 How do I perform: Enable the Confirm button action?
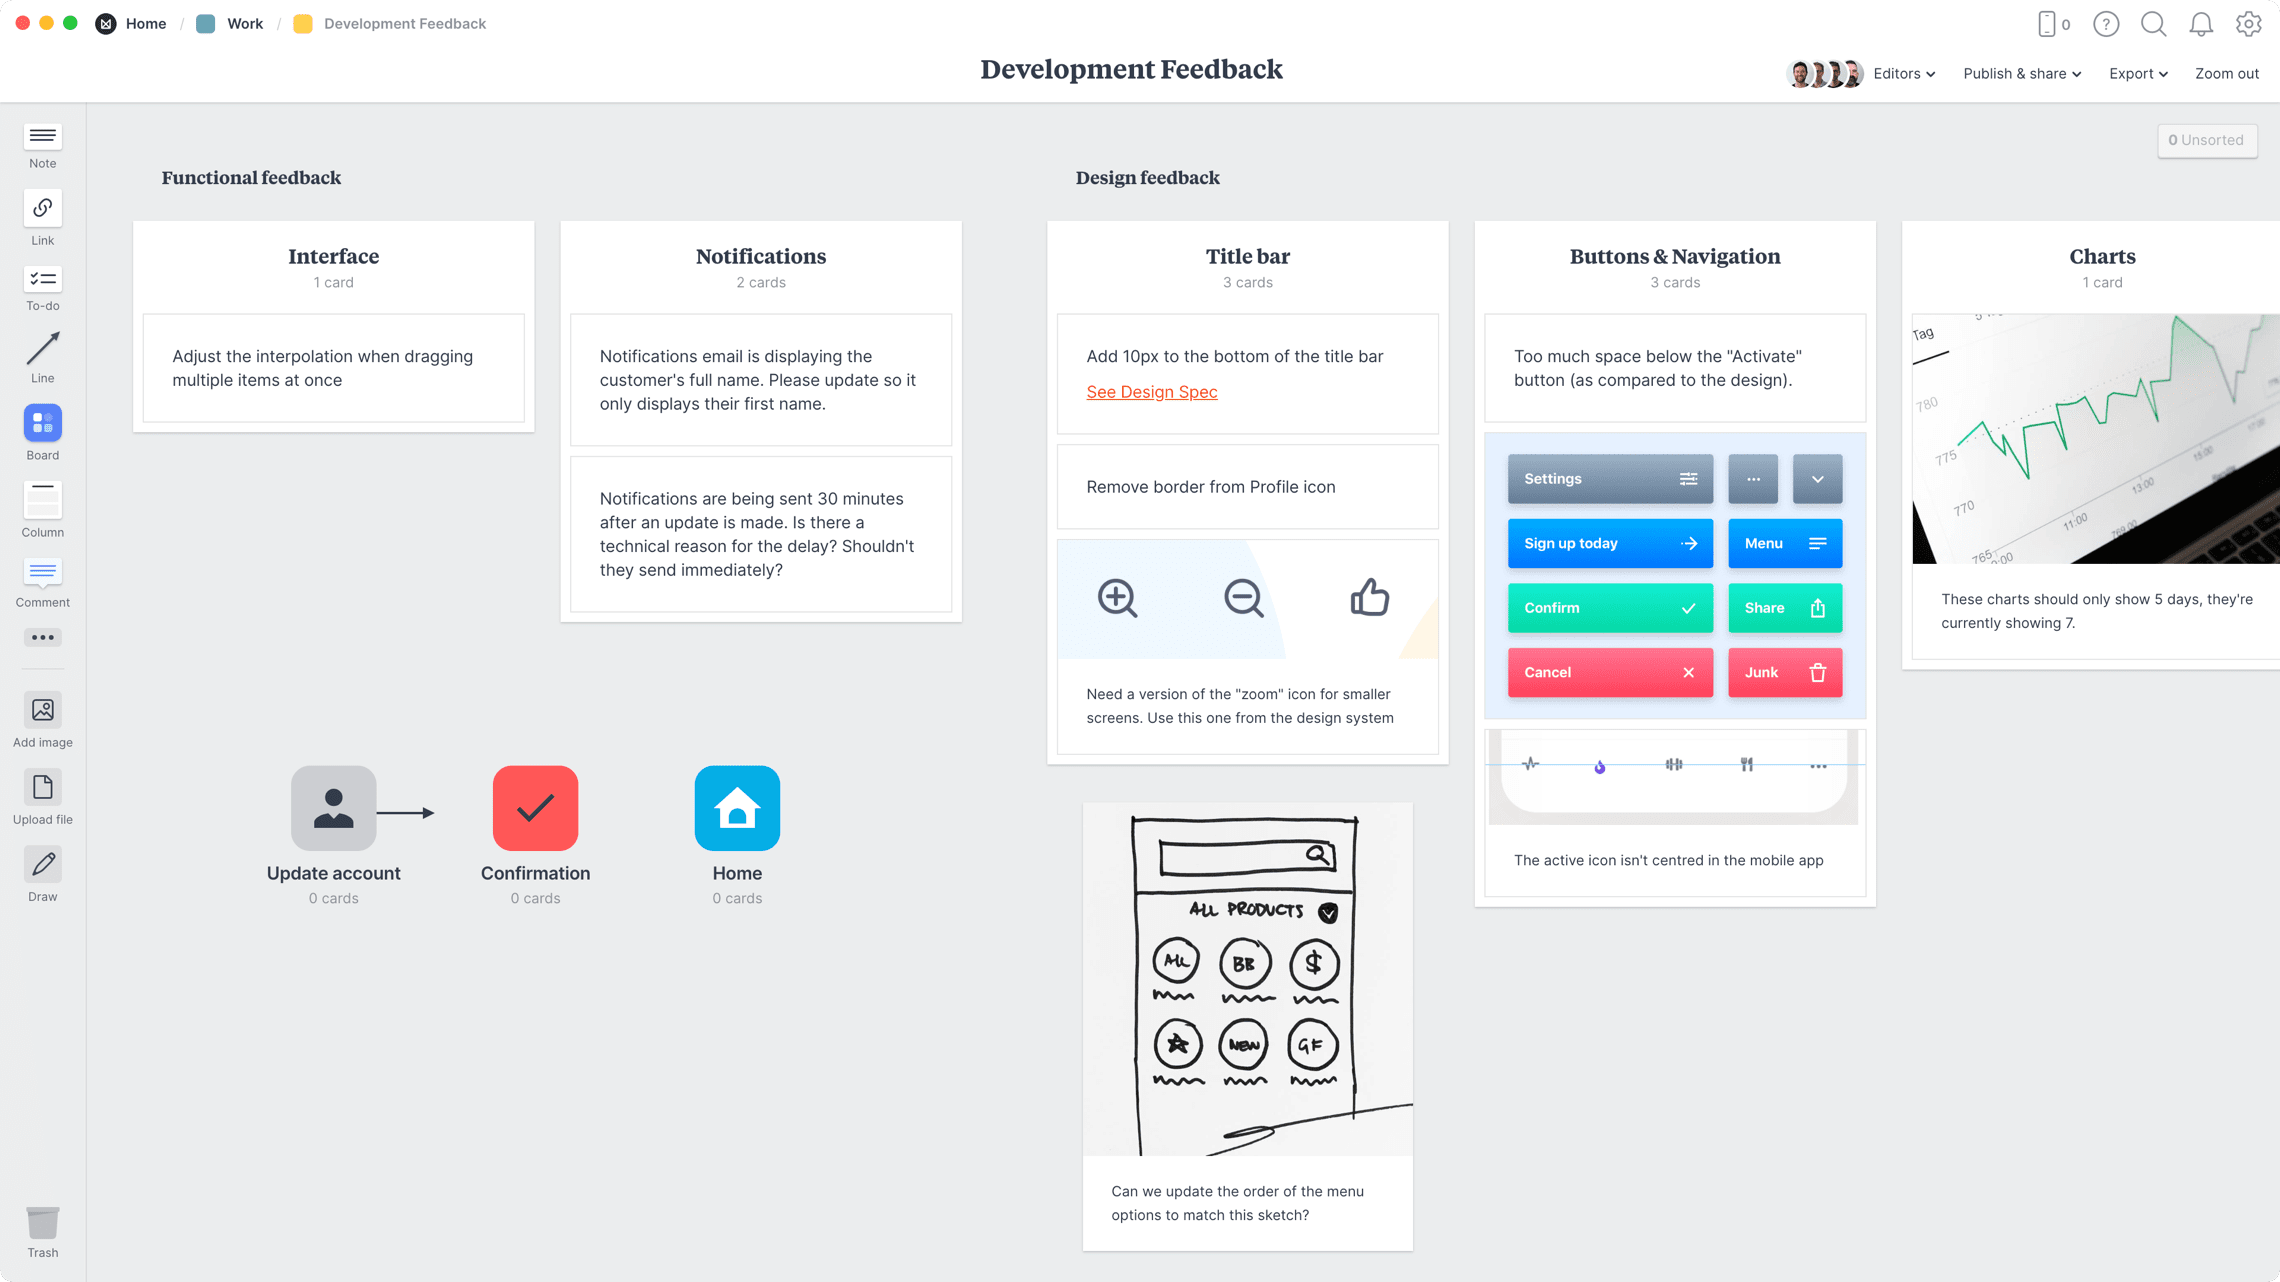(1610, 607)
